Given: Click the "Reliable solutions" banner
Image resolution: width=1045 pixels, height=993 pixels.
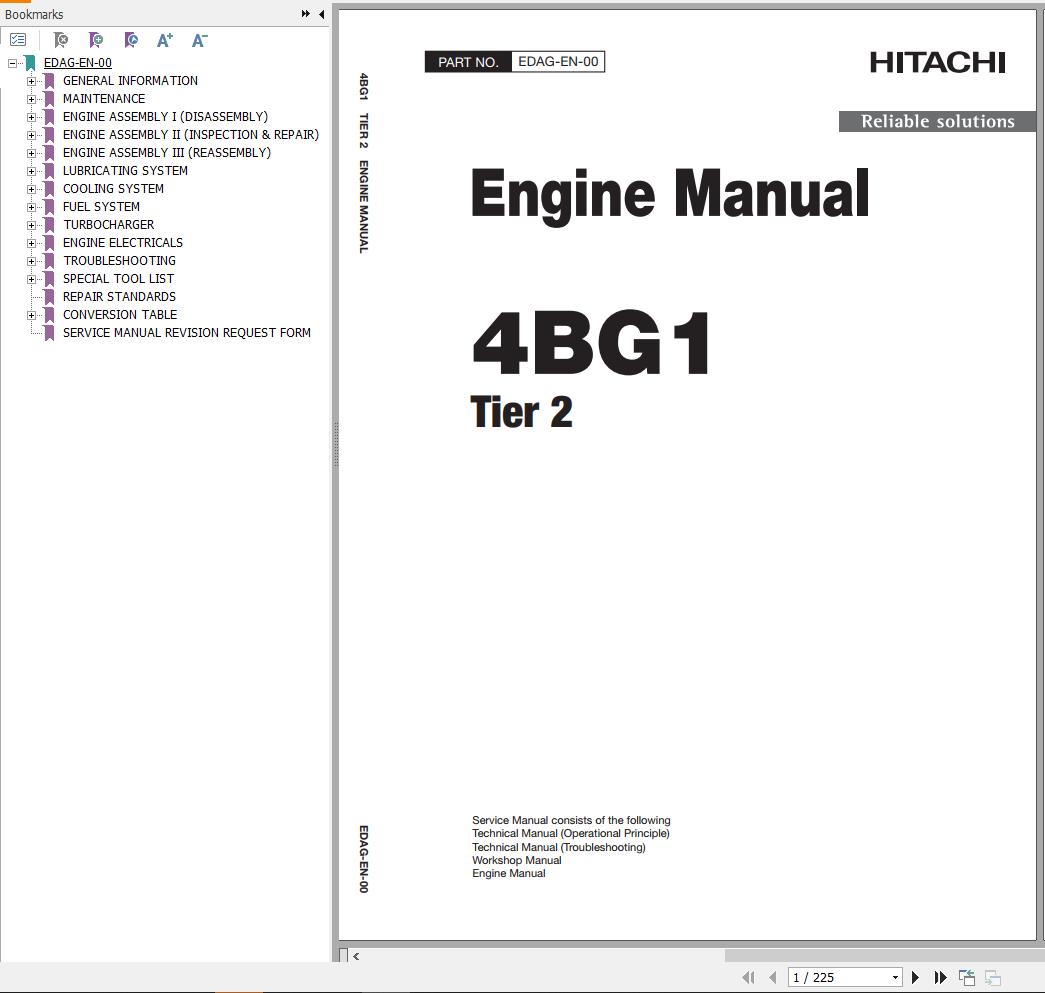Looking at the screenshot, I should pos(937,121).
